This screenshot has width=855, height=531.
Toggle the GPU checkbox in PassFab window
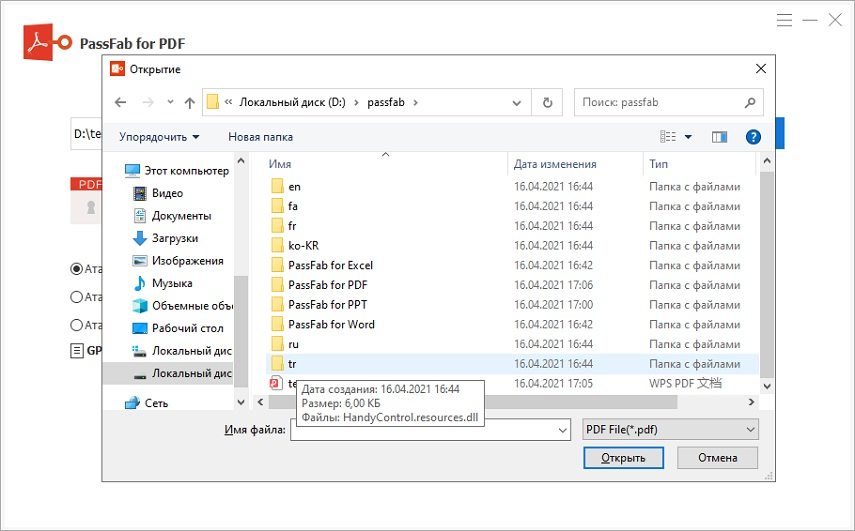click(77, 351)
